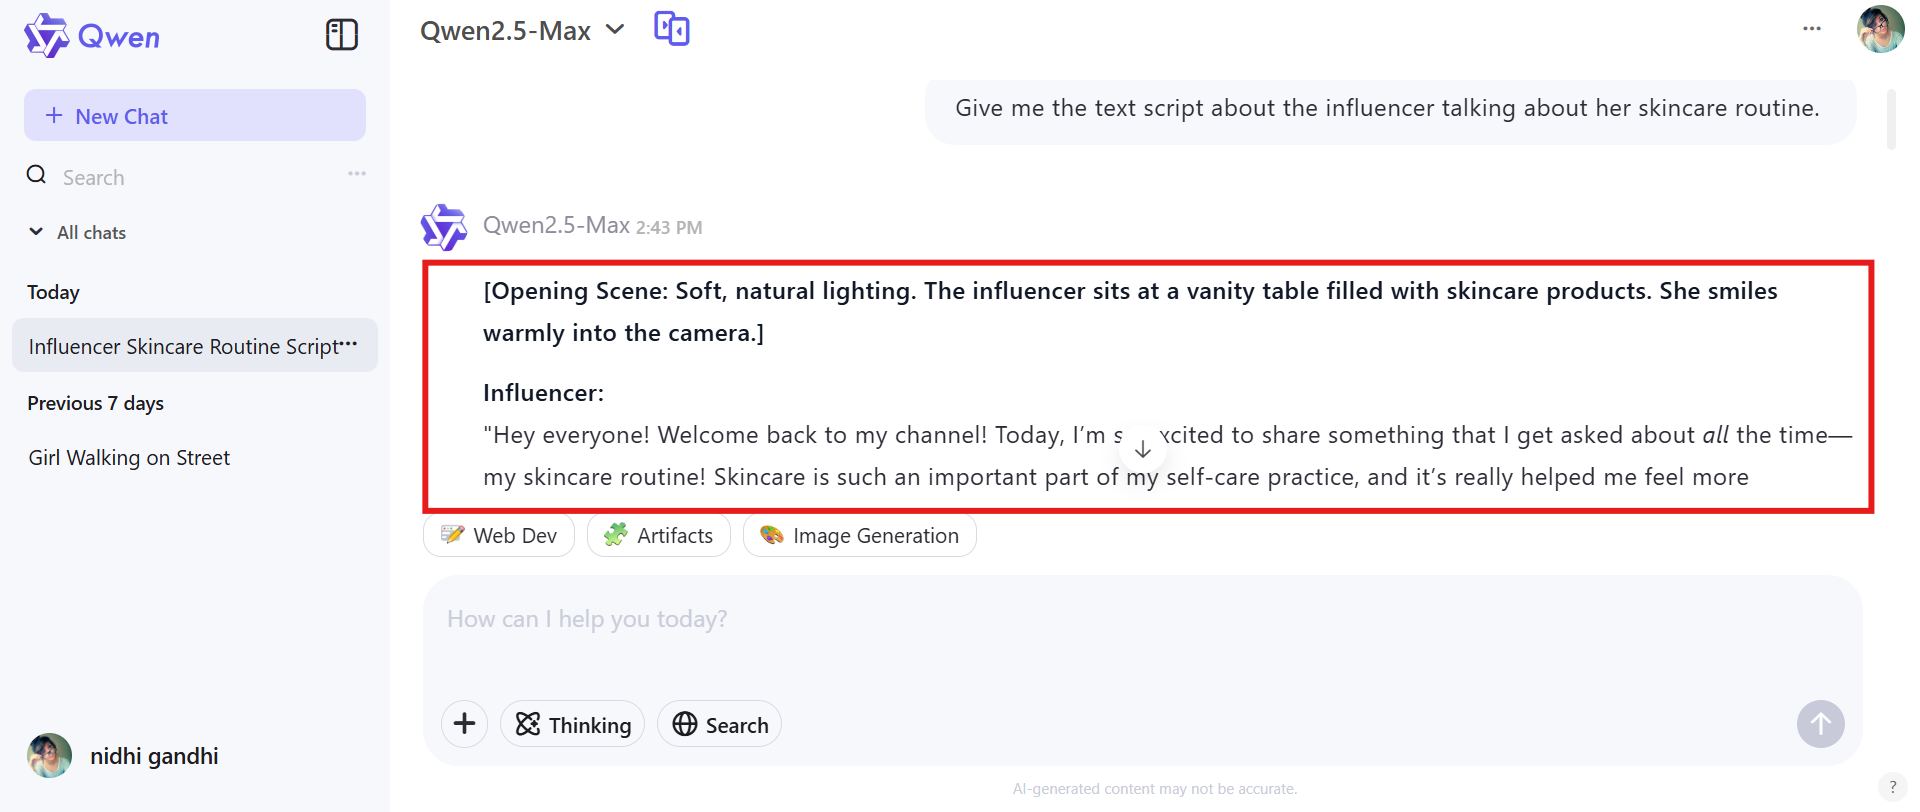This screenshot has width=1920, height=812.
Task: Click the plus attachment icon
Action: tap(464, 724)
